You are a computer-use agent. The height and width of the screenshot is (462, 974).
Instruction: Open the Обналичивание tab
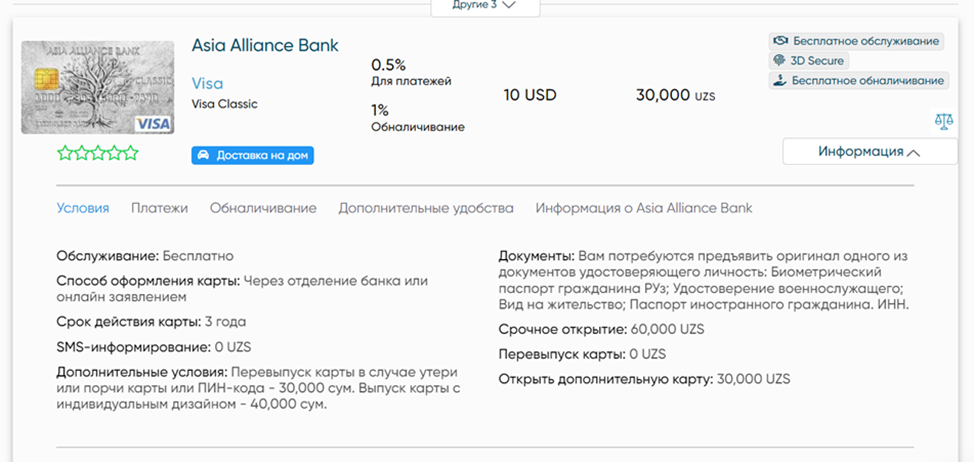coord(263,208)
